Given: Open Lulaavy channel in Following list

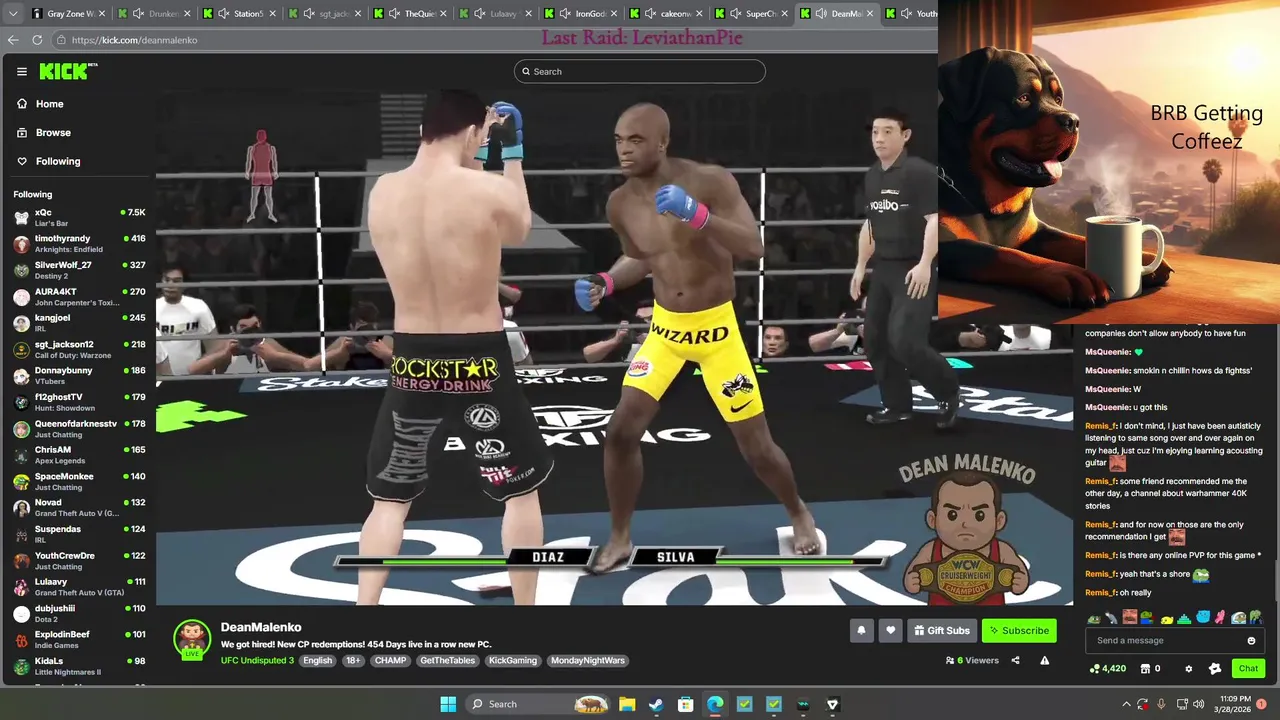Looking at the screenshot, I should [78, 587].
